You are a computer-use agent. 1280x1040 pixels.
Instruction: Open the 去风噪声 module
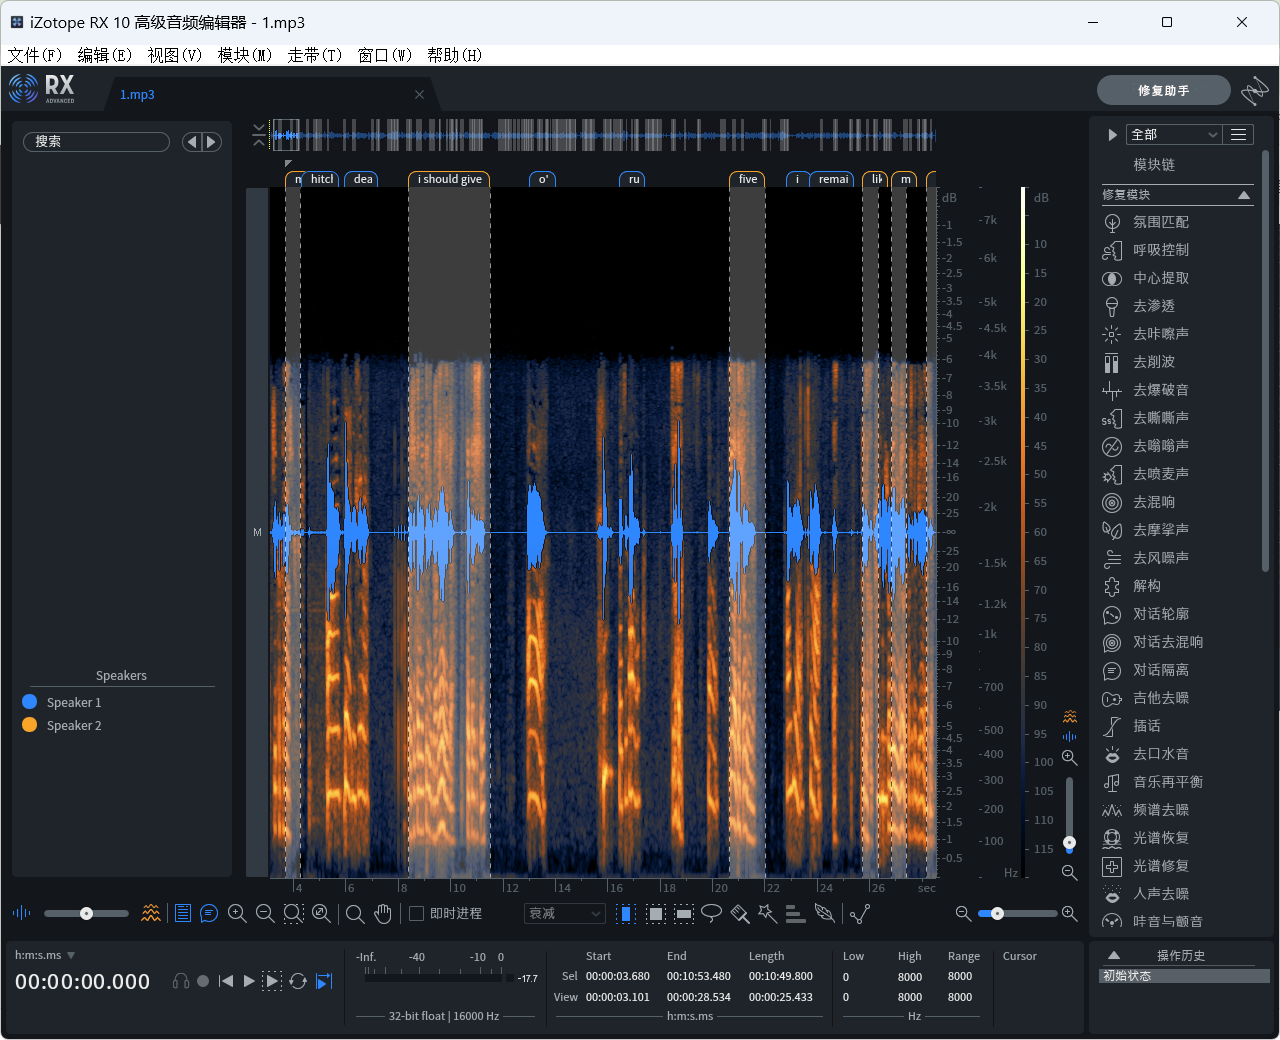(x=1160, y=558)
